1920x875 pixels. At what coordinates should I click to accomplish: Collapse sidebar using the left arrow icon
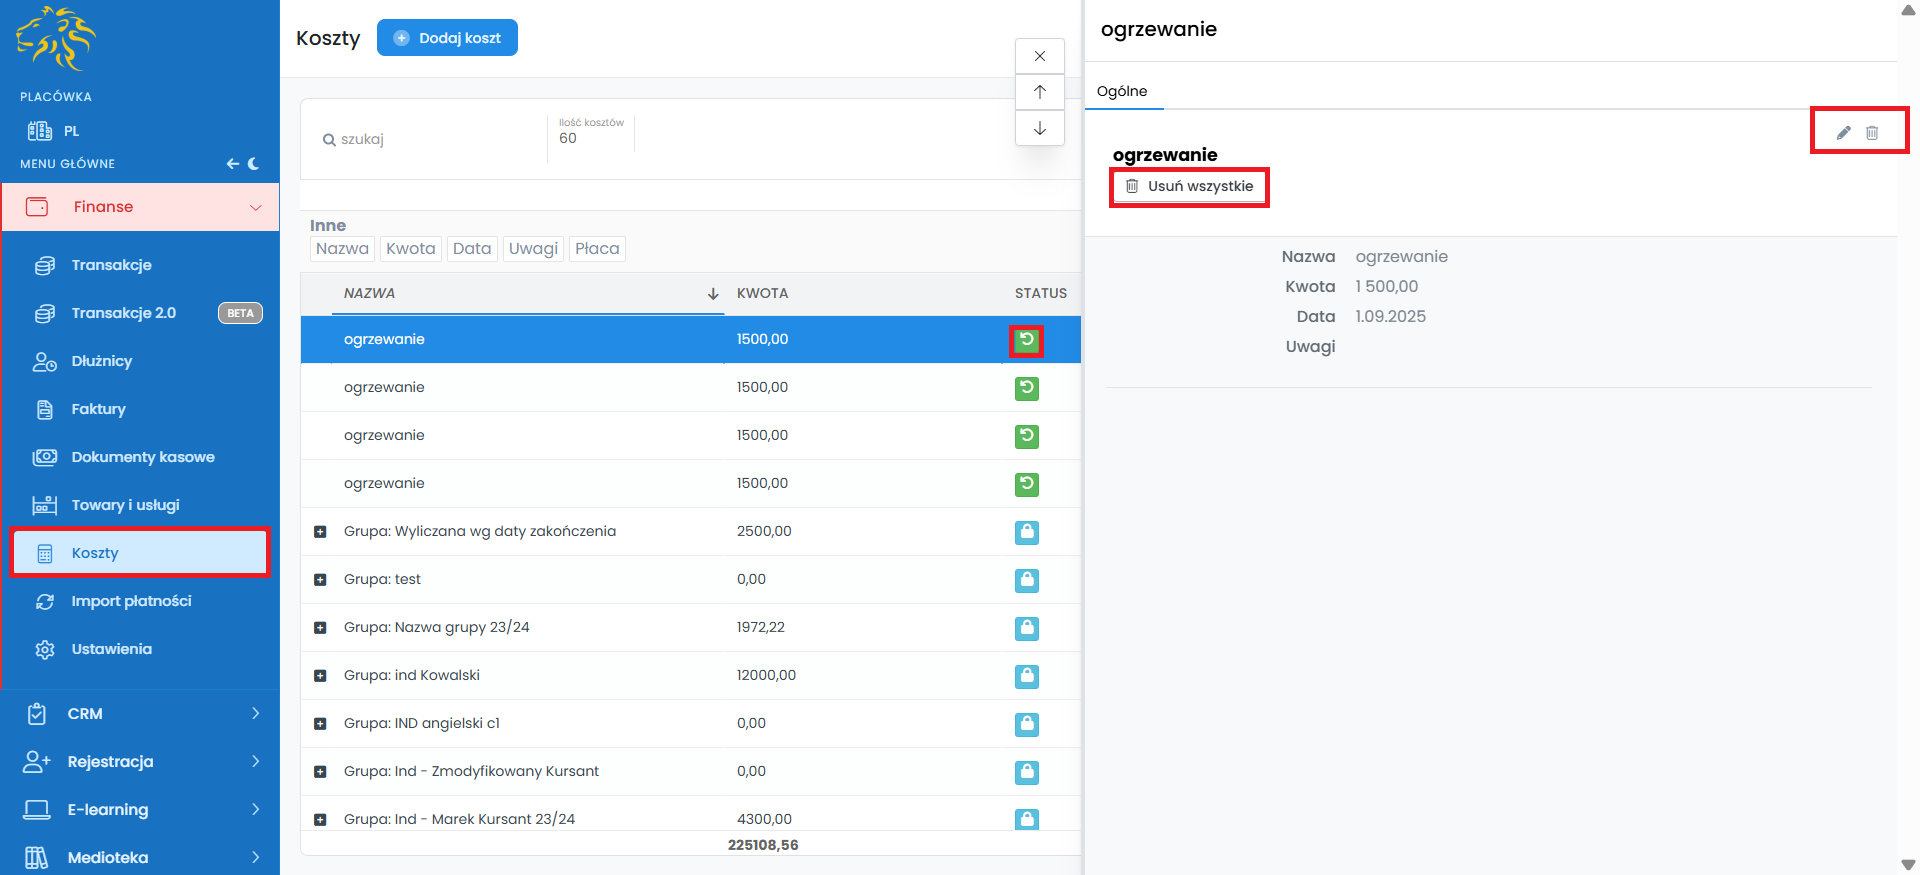(x=232, y=164)
